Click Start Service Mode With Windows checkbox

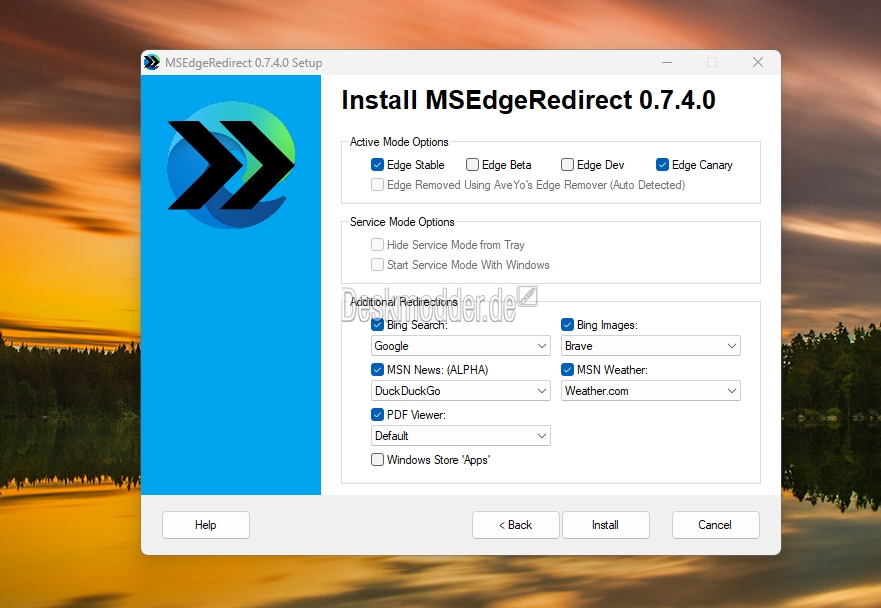(x=378, y=265)
